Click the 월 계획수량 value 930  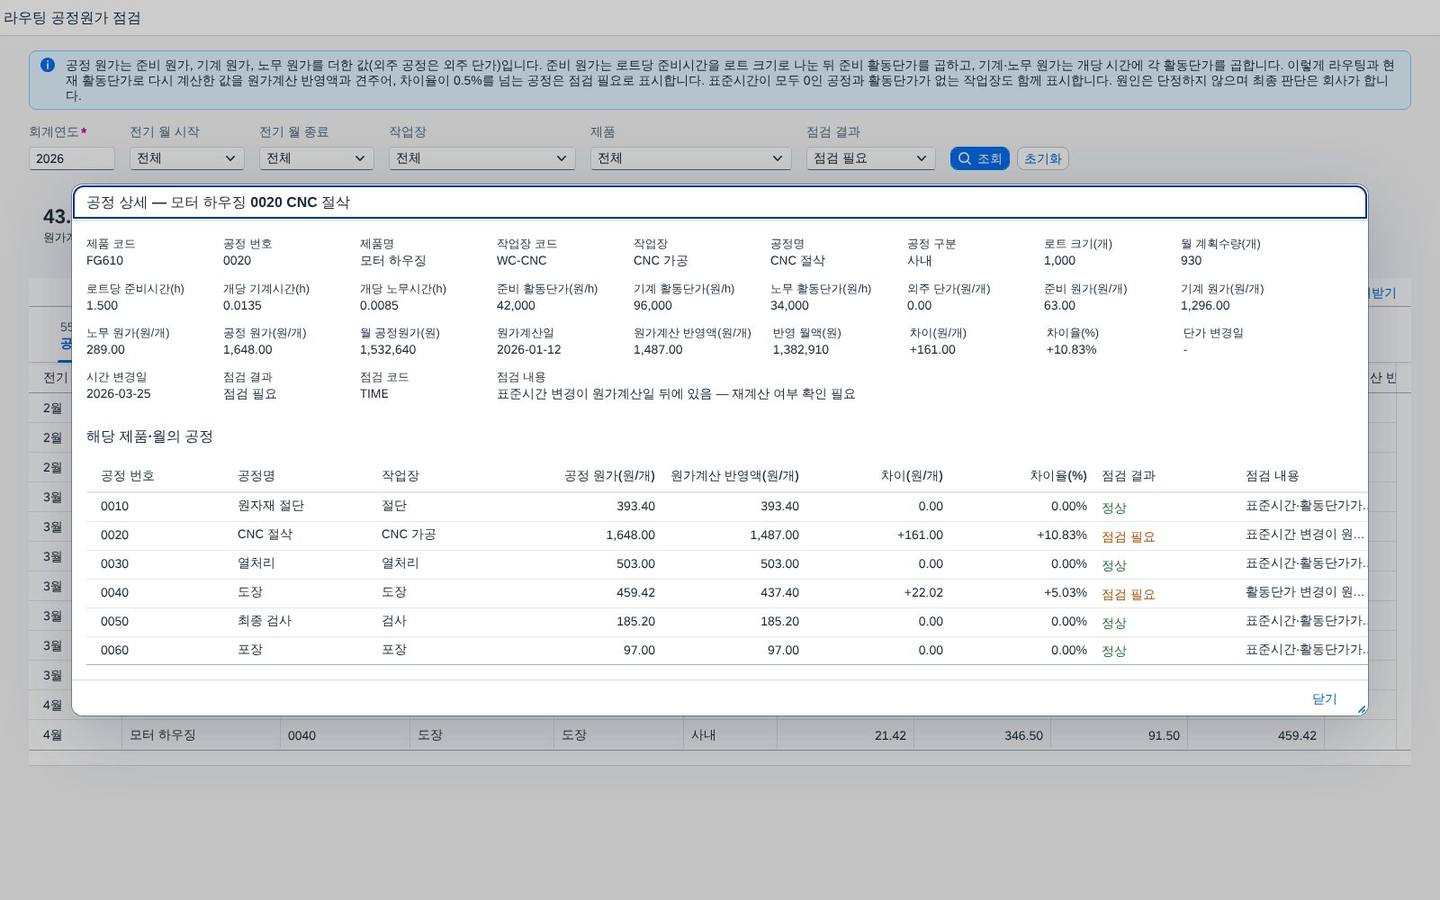coord(1191,261)
